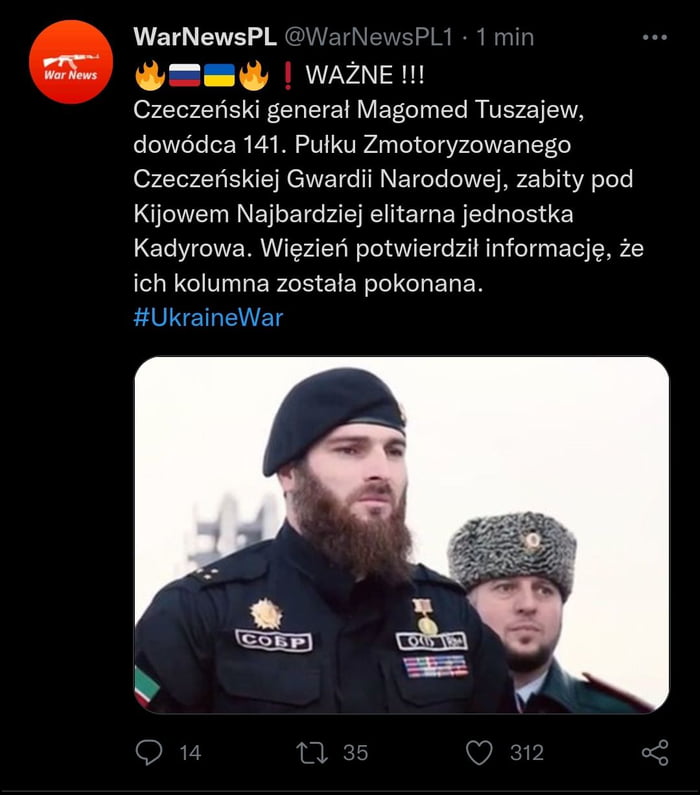
Task: Click the 312 likes count
Action: click(527, 753)
